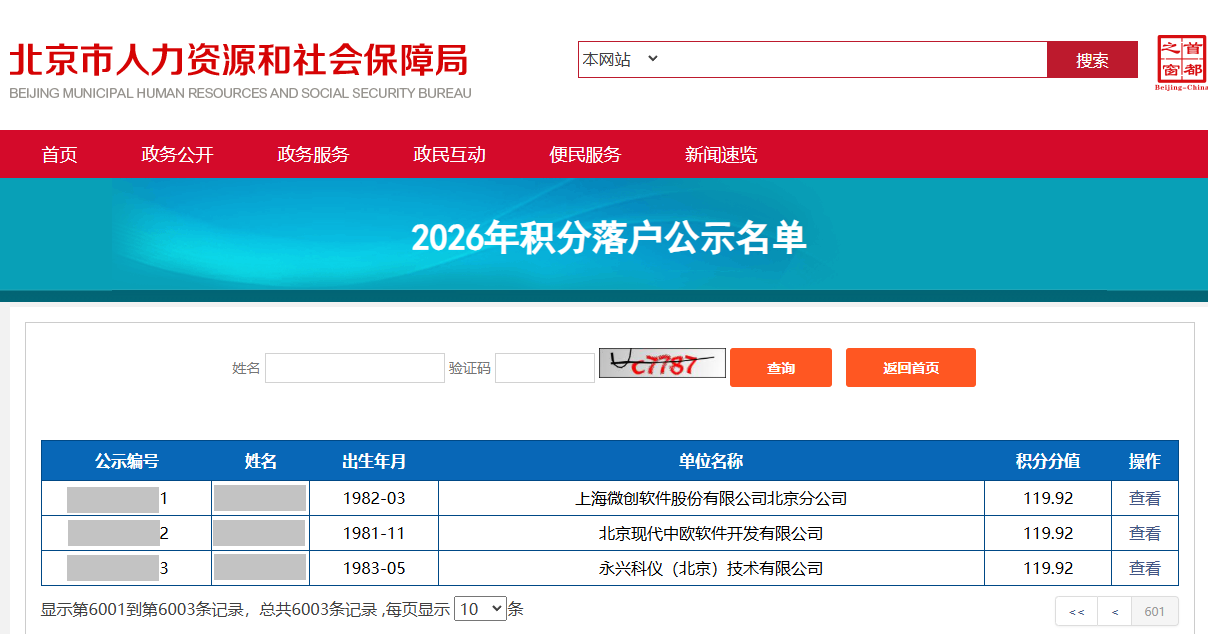Image resolution: width=1208 pixels, height=634 pixels.
Task: Select birth date cell 1981-11
Action: [x=374, y=533]
